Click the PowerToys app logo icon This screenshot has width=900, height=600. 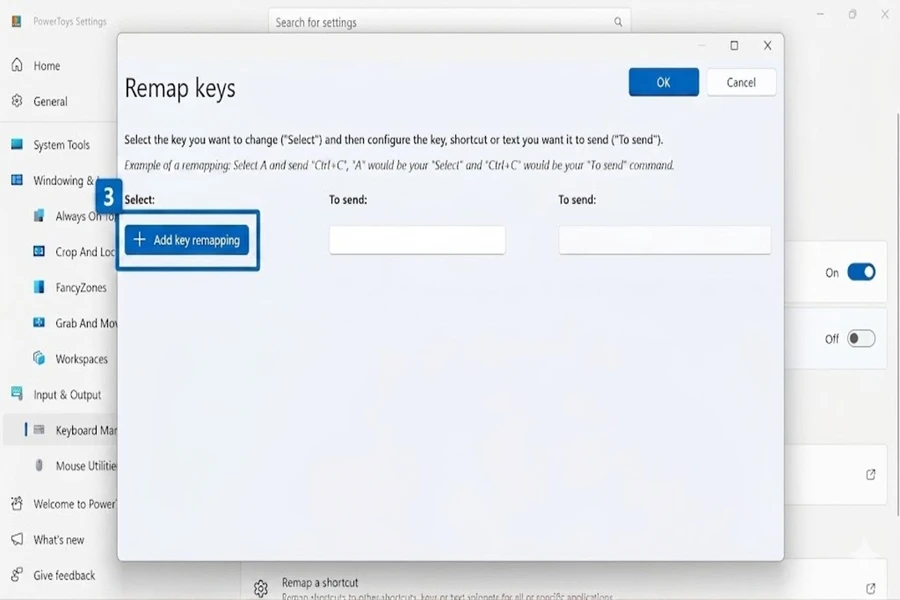[x=17, y=21]
